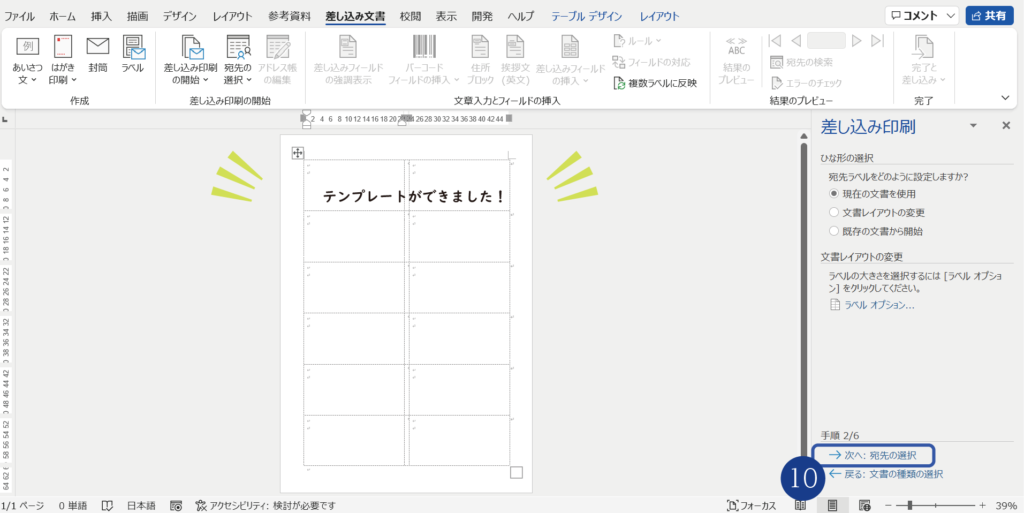Switch to the テーブル デザイン tab
Image resolution: width=1024 pixels, height=513 pixels.
(x=589, y=17)
